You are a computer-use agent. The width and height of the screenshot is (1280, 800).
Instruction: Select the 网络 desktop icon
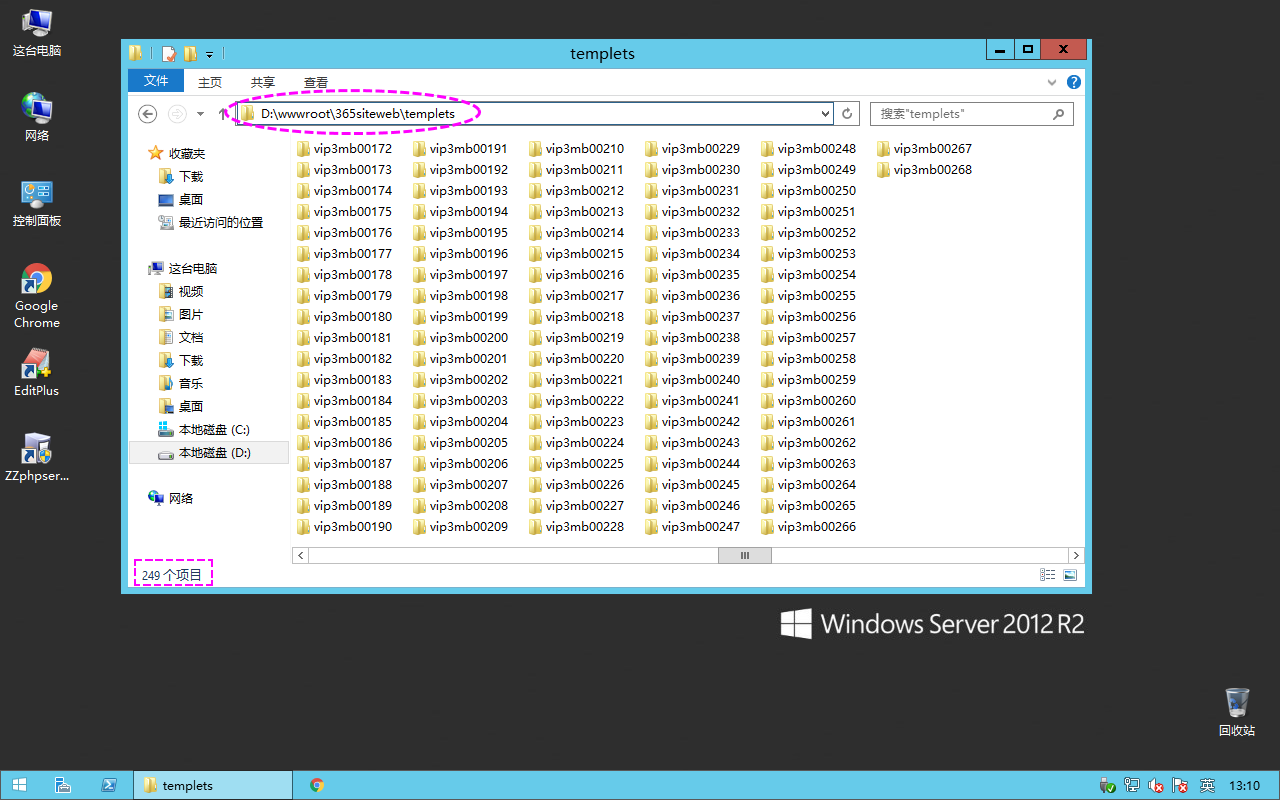point(37,117)
